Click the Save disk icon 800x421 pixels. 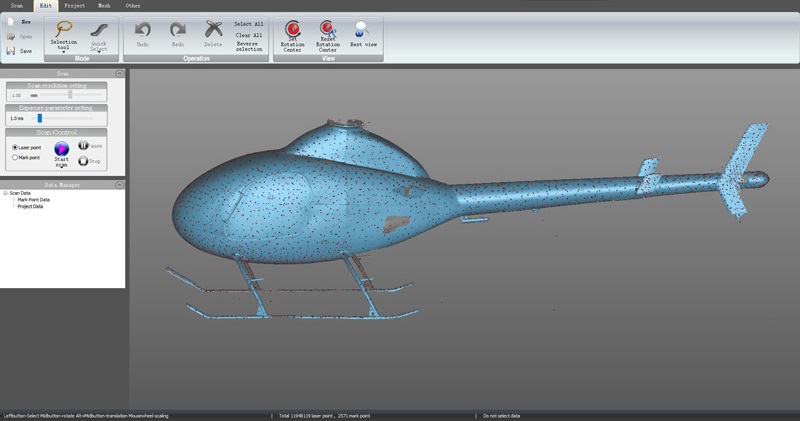tap(10, 50)
